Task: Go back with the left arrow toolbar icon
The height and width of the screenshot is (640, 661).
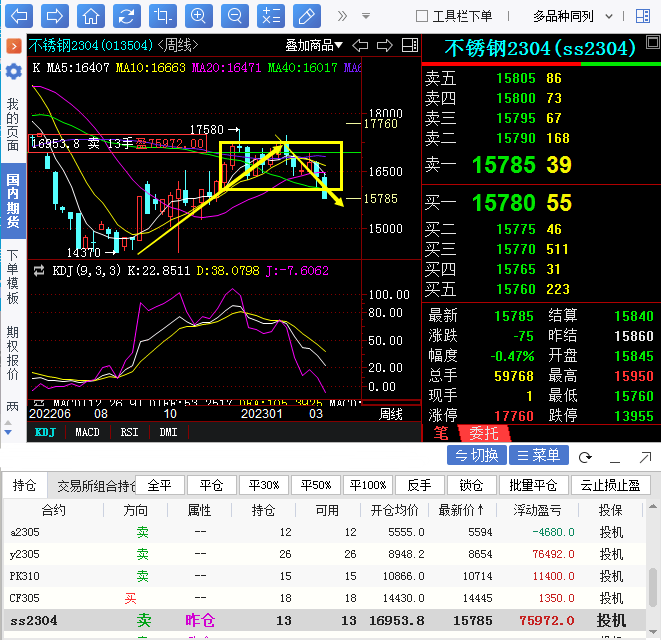Action: point(19,16)
